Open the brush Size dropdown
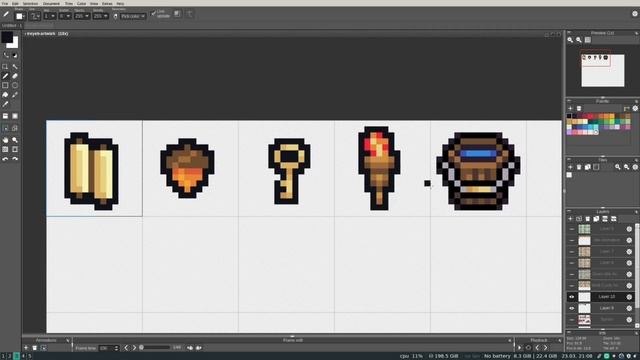This screenshot has height=360, width=640. point(49,16)
